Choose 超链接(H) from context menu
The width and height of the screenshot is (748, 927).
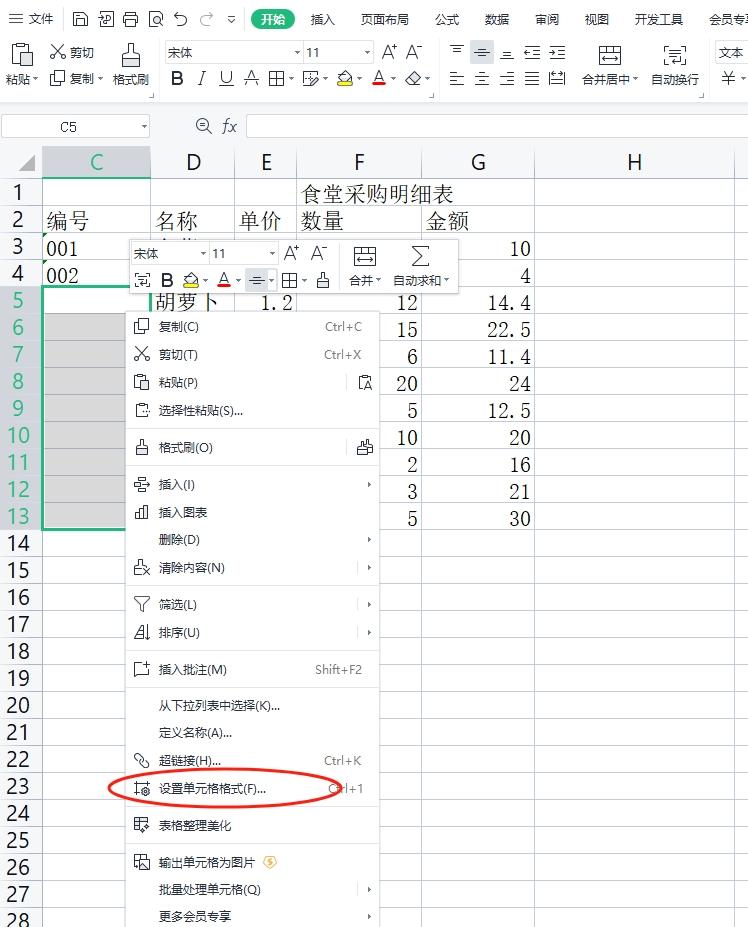tap(252, 760)
